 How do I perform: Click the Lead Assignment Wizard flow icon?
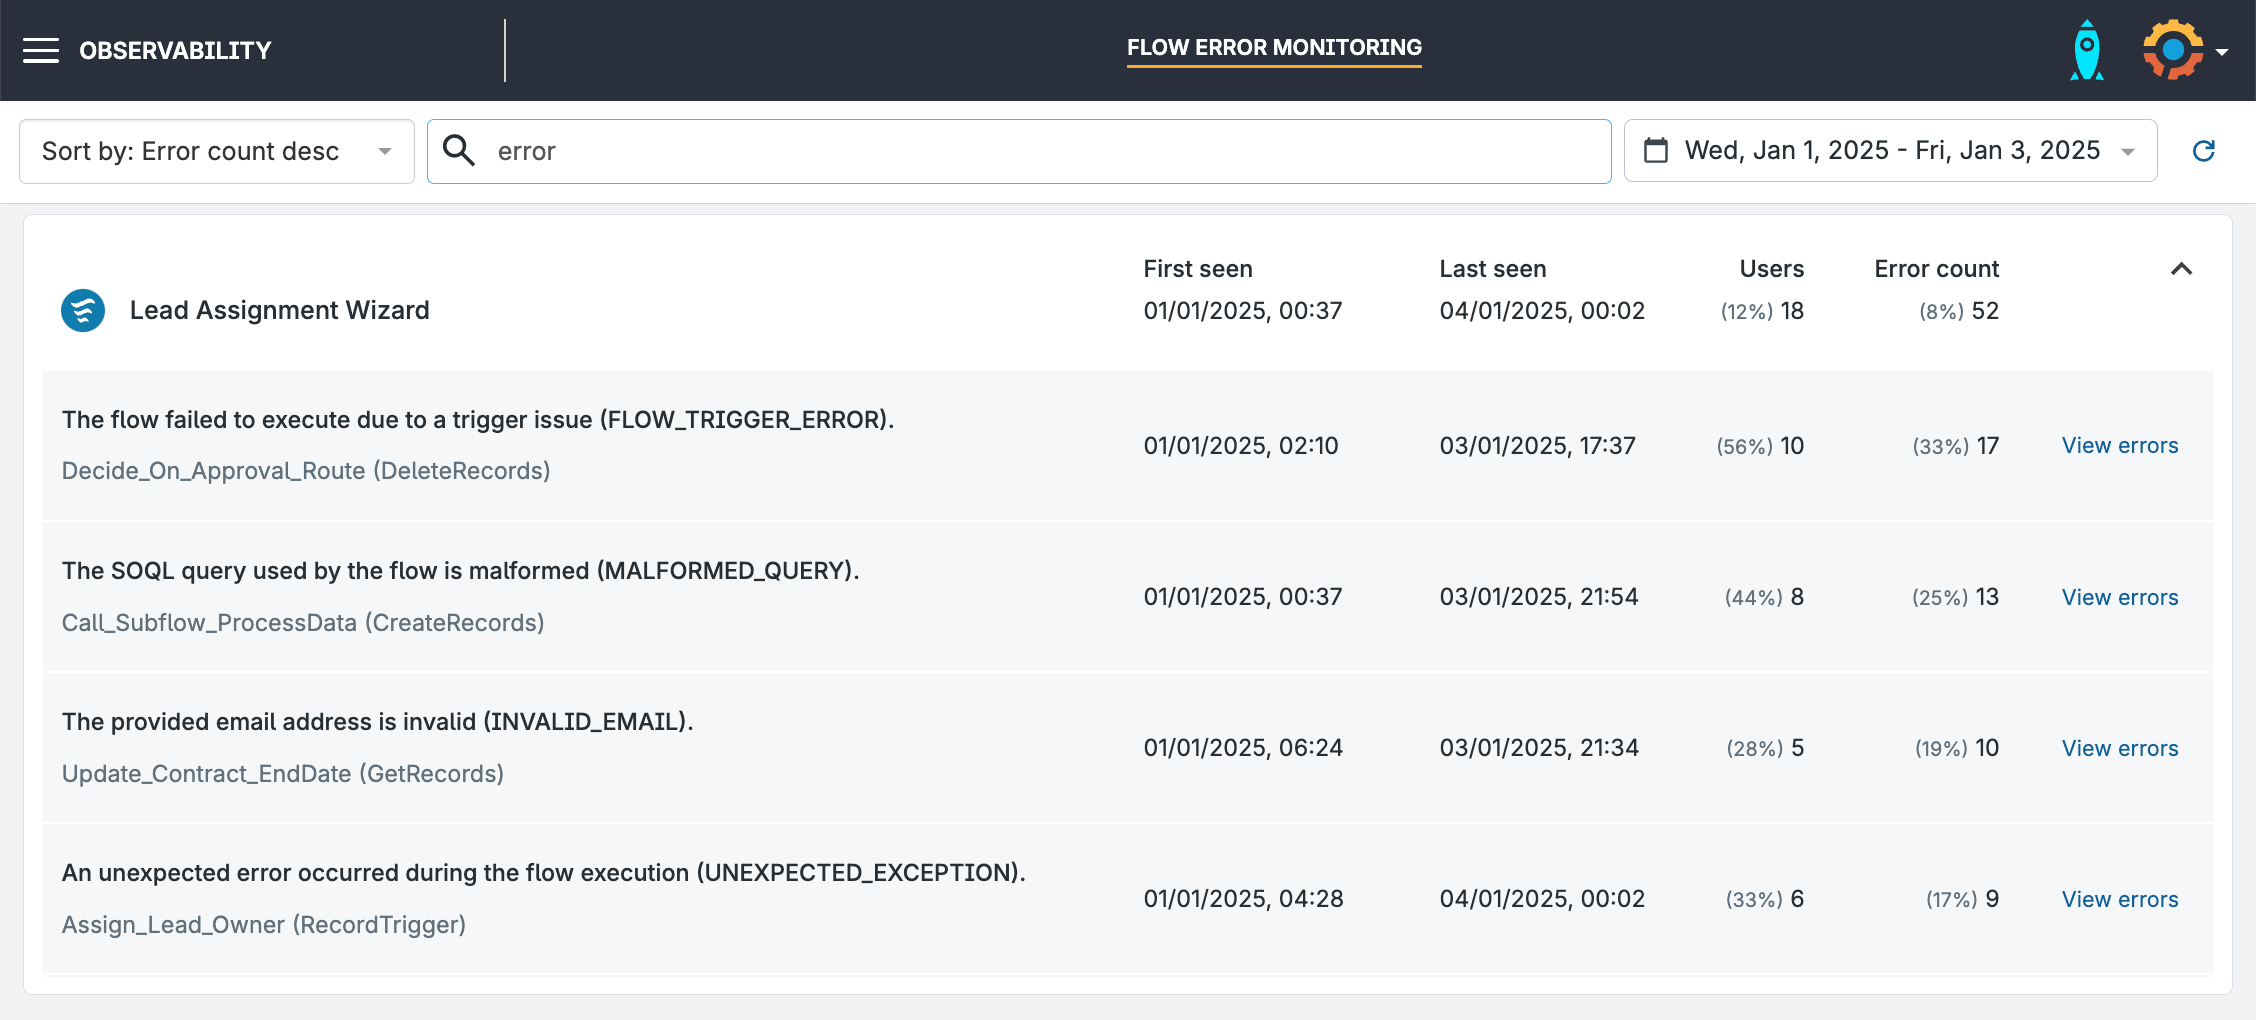click(83, 311)
